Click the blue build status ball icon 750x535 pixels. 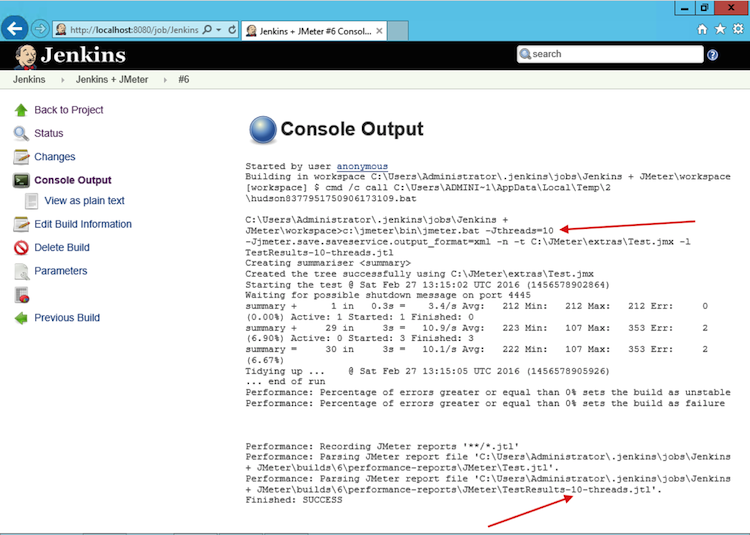pos(263,130)
